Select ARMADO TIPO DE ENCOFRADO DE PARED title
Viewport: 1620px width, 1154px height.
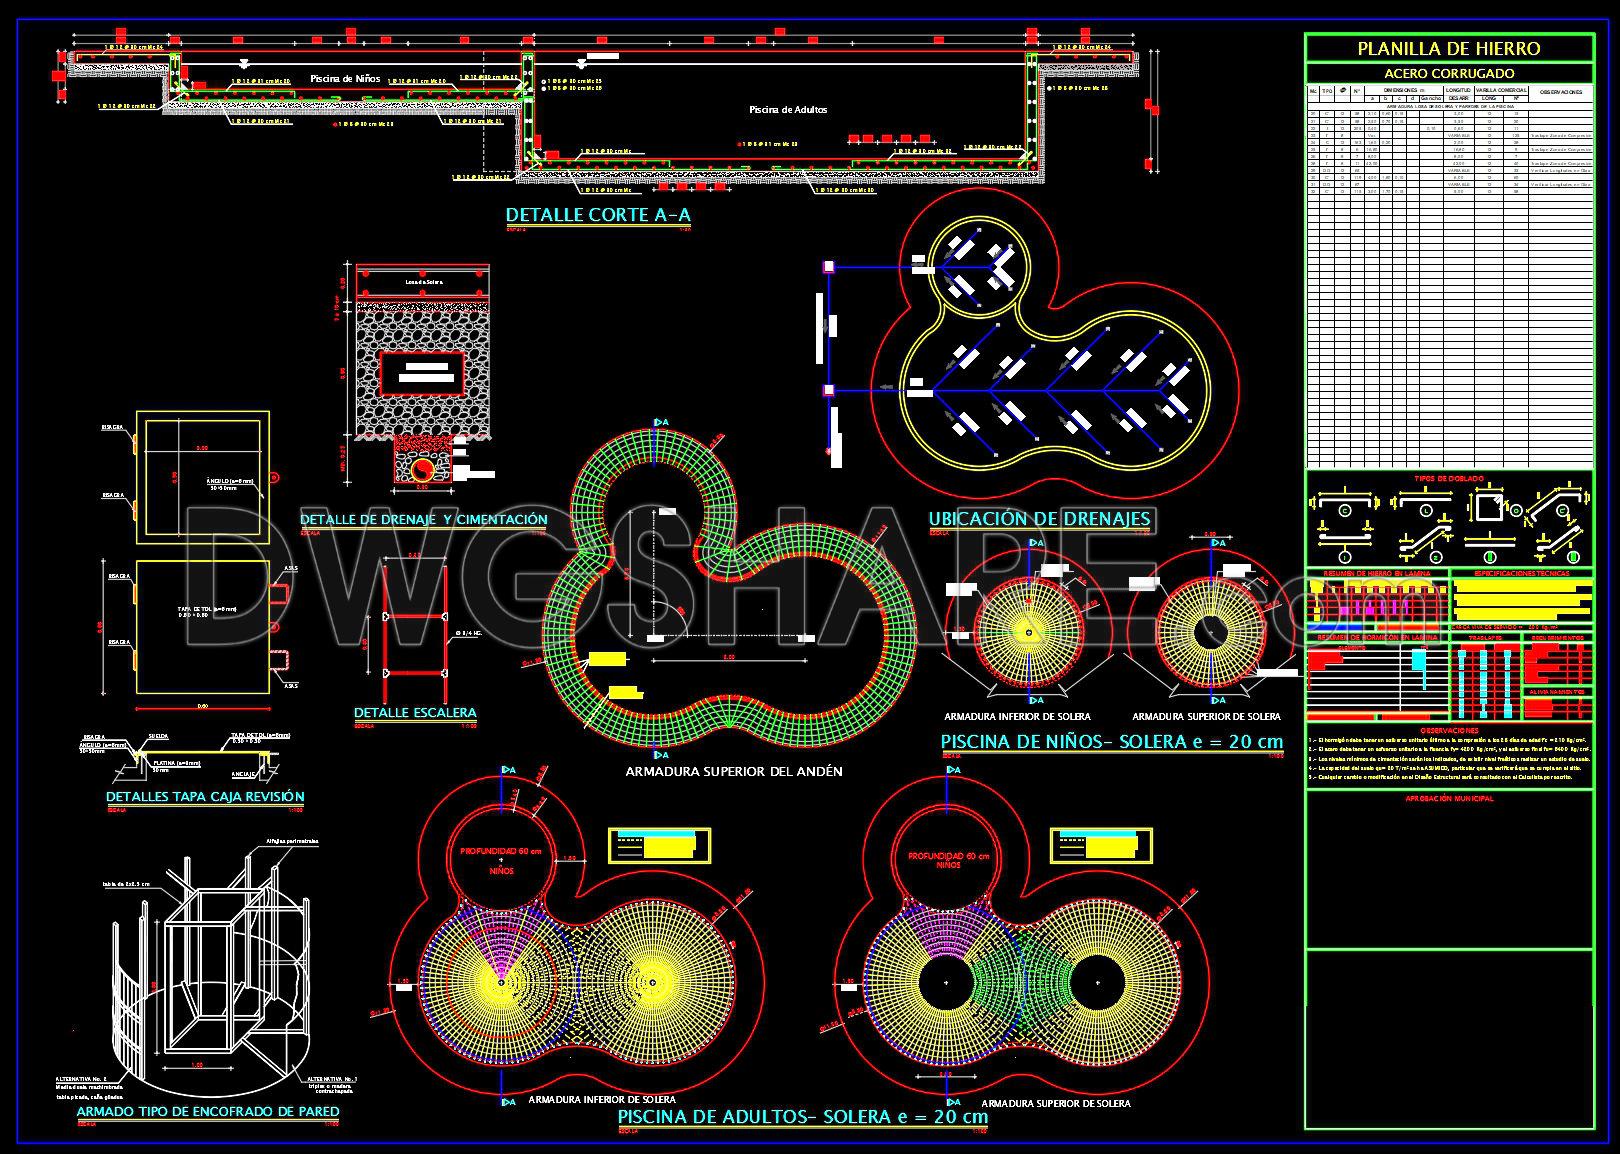[x=208, y=1111]
